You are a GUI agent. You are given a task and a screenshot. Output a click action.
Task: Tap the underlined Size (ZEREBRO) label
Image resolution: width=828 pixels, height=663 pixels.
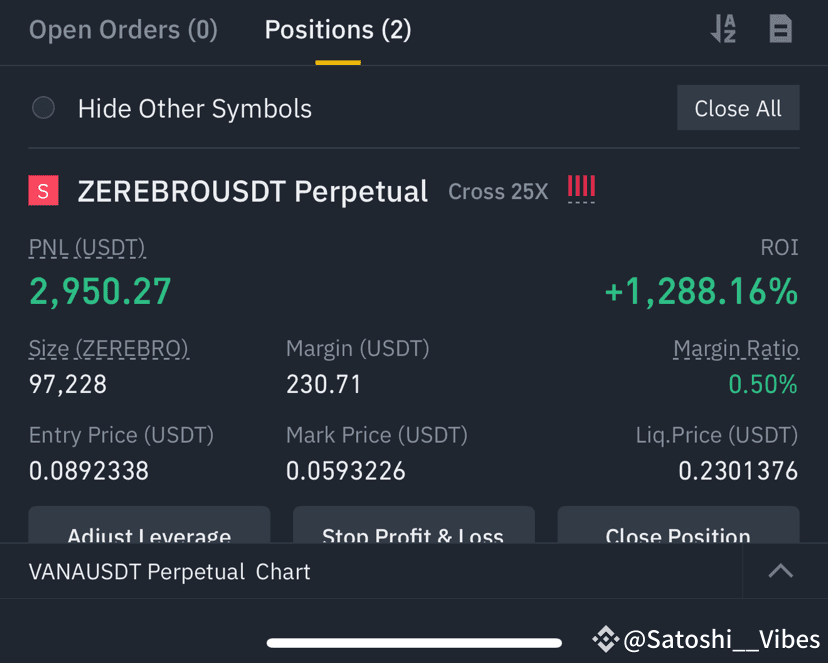pos(109,349)
